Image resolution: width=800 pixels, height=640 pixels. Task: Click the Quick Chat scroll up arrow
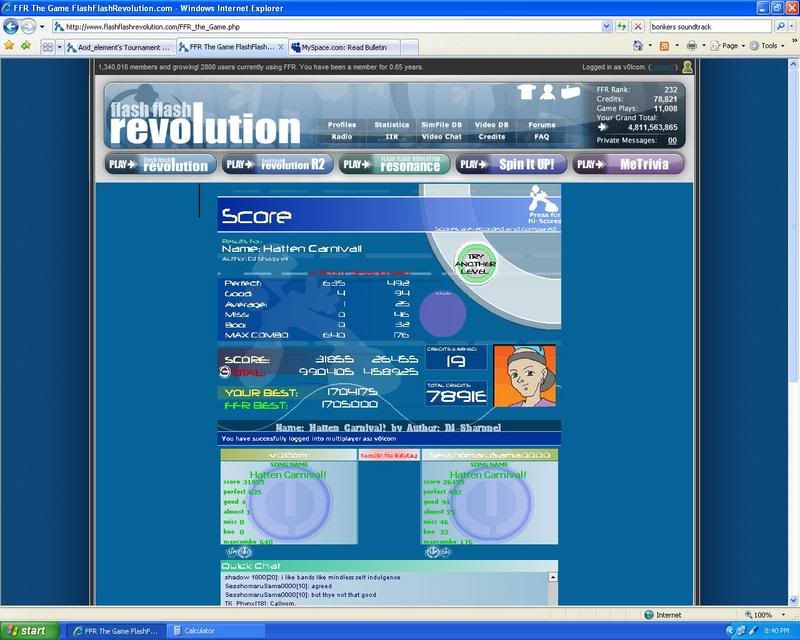[x=553, y=577]
